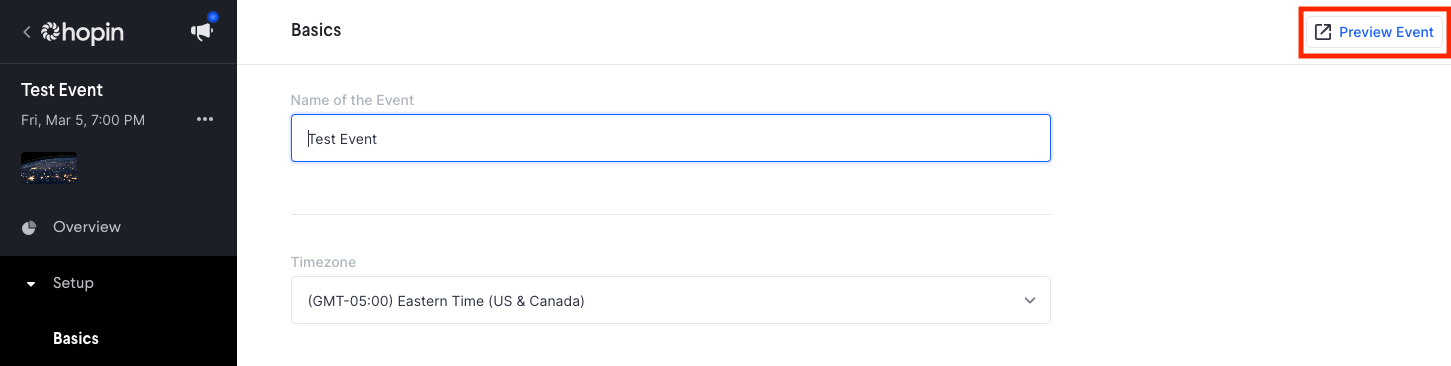Screen dimensions: 1451x366
Task: Focus the Name of the Event field
Action: (670, 138)
